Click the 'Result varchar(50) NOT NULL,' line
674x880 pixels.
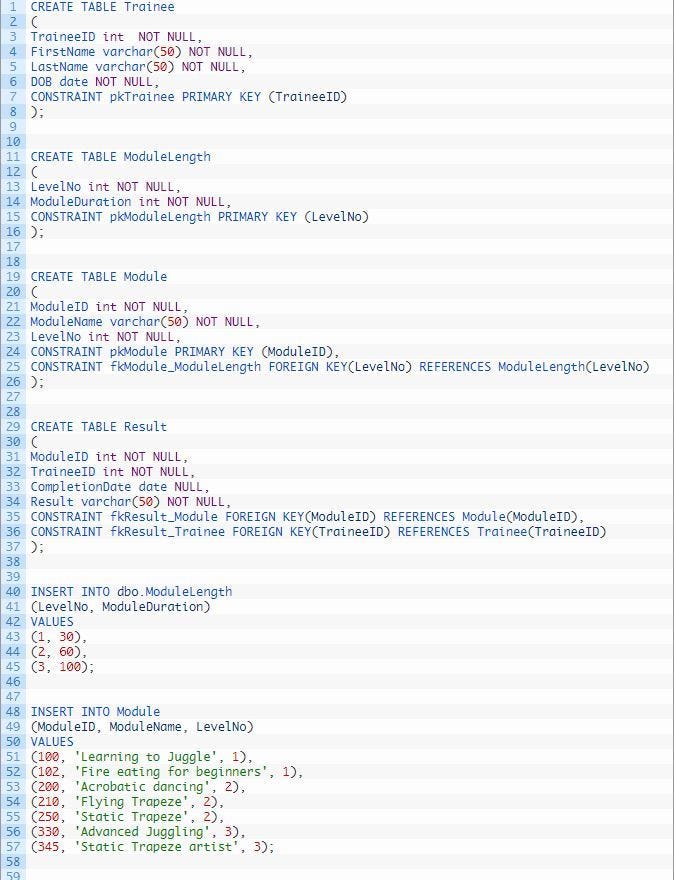point(131,502)
